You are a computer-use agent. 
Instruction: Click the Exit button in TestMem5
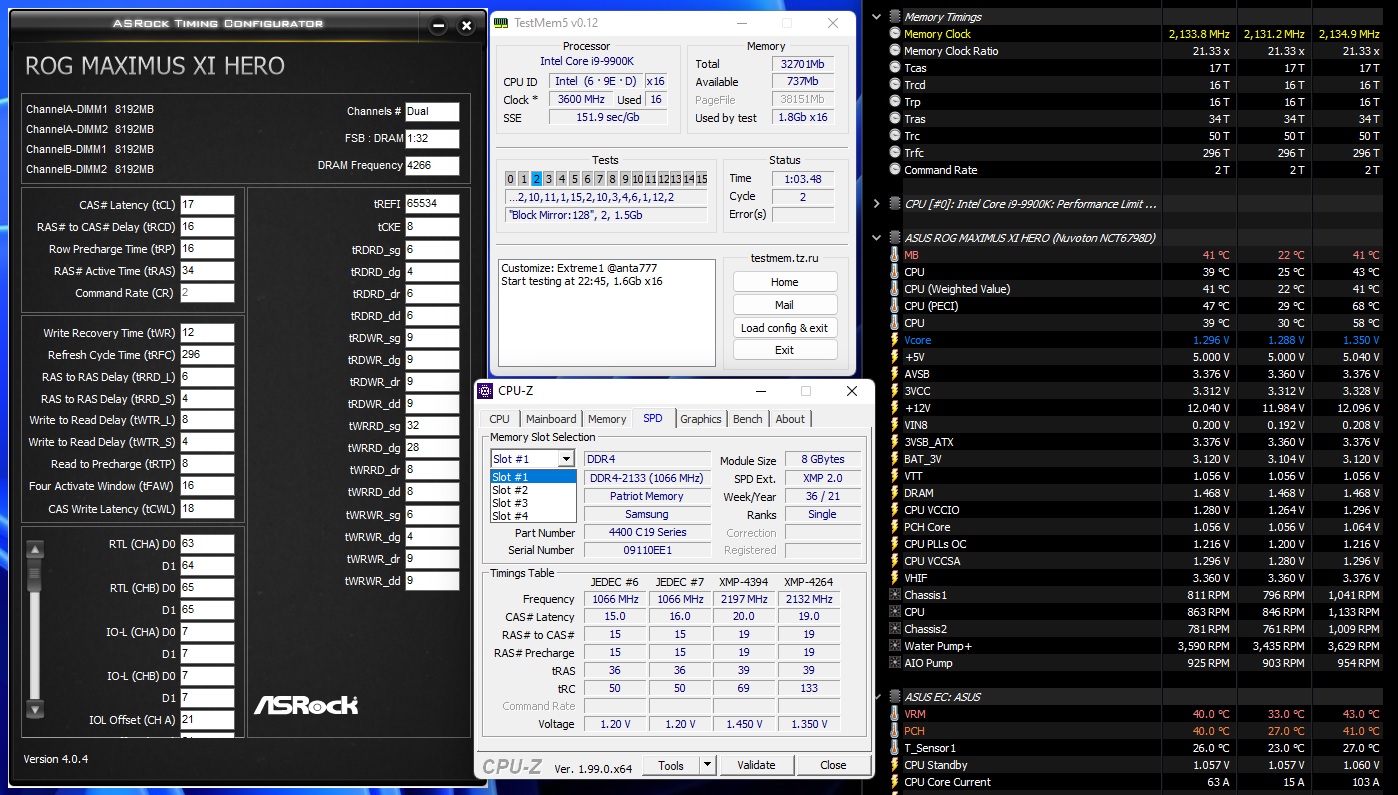(x=785, y=350)
